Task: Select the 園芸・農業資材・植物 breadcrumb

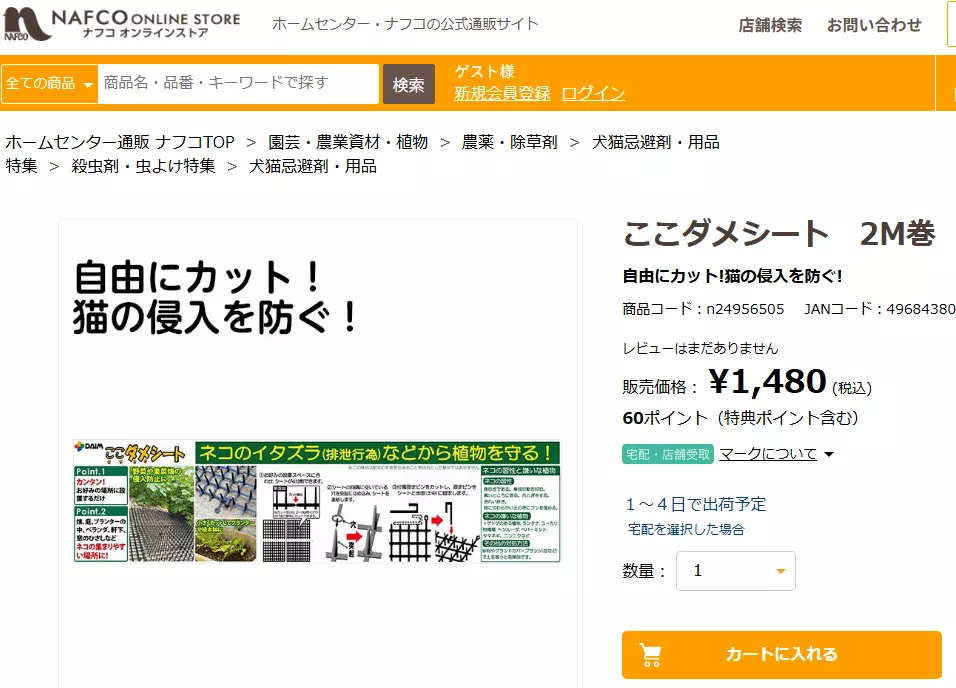Action: [348, 142]
